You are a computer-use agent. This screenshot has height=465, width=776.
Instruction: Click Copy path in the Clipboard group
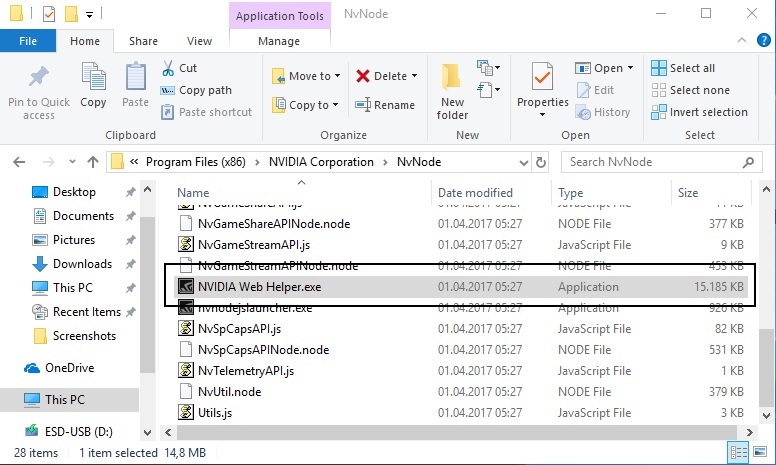tap(196, 90)
